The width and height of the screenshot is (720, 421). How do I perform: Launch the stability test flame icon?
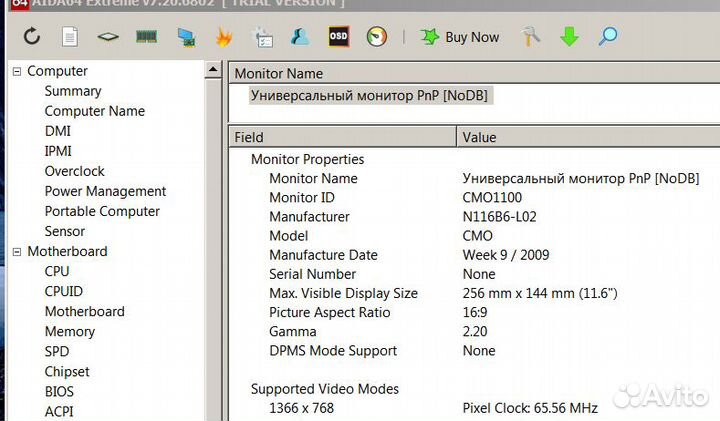[x=224, y=37]
